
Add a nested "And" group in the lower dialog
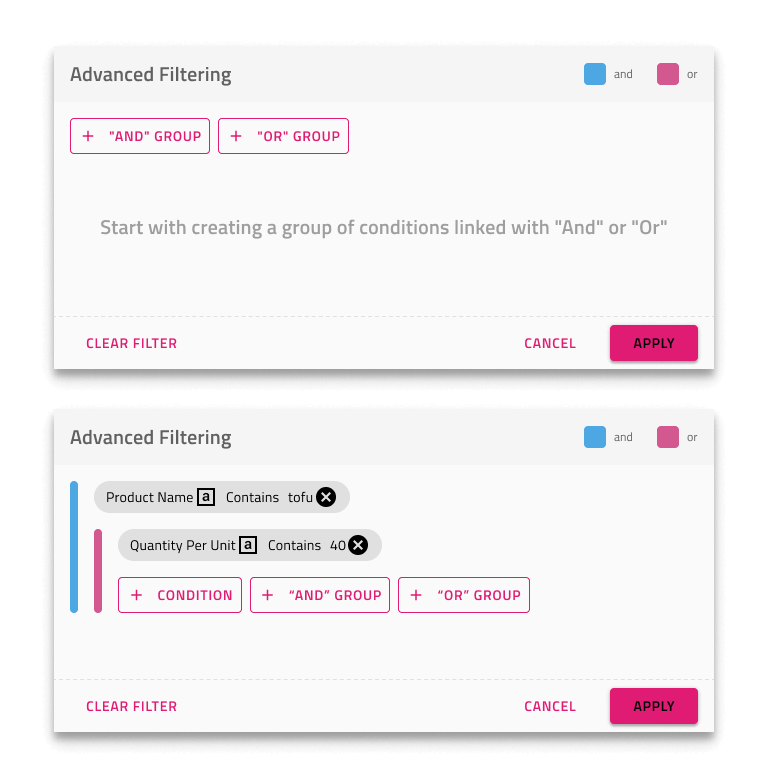point(320,595)
